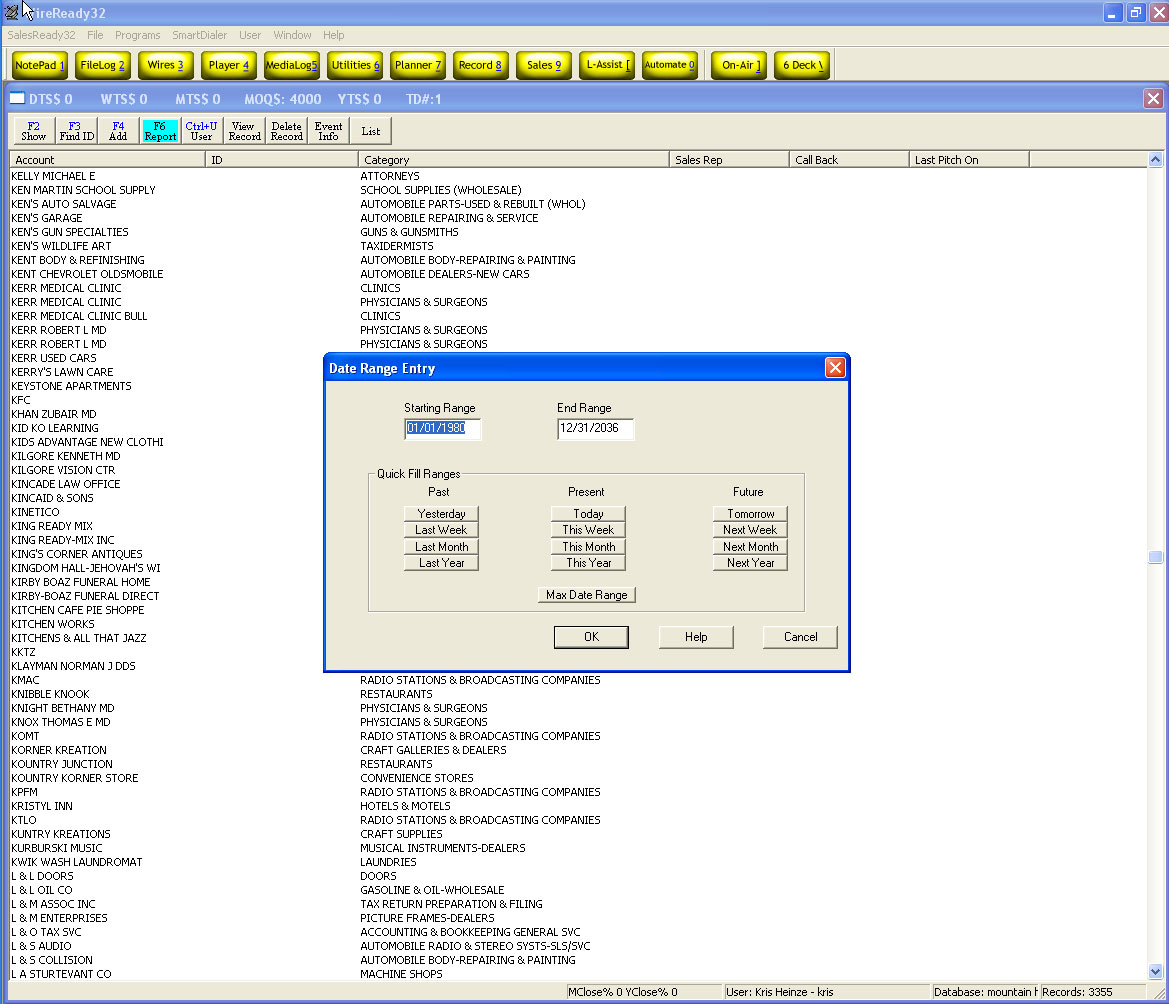Choose the Last Week quick fill
1169x1004 pixels.
point(441,530)
